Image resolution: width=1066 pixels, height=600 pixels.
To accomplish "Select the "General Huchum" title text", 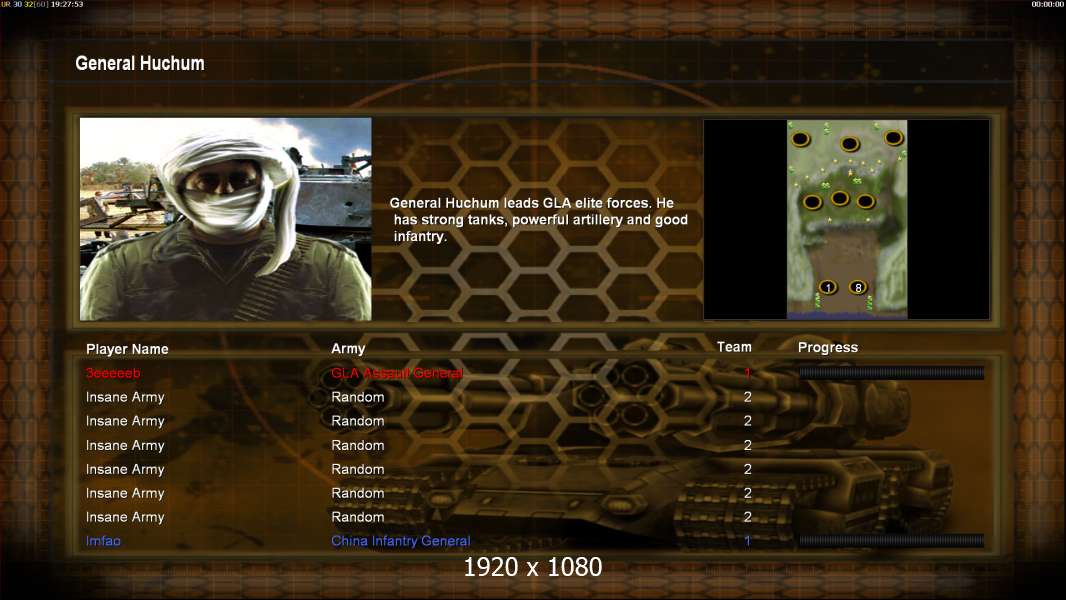I will tap(140, 63).
